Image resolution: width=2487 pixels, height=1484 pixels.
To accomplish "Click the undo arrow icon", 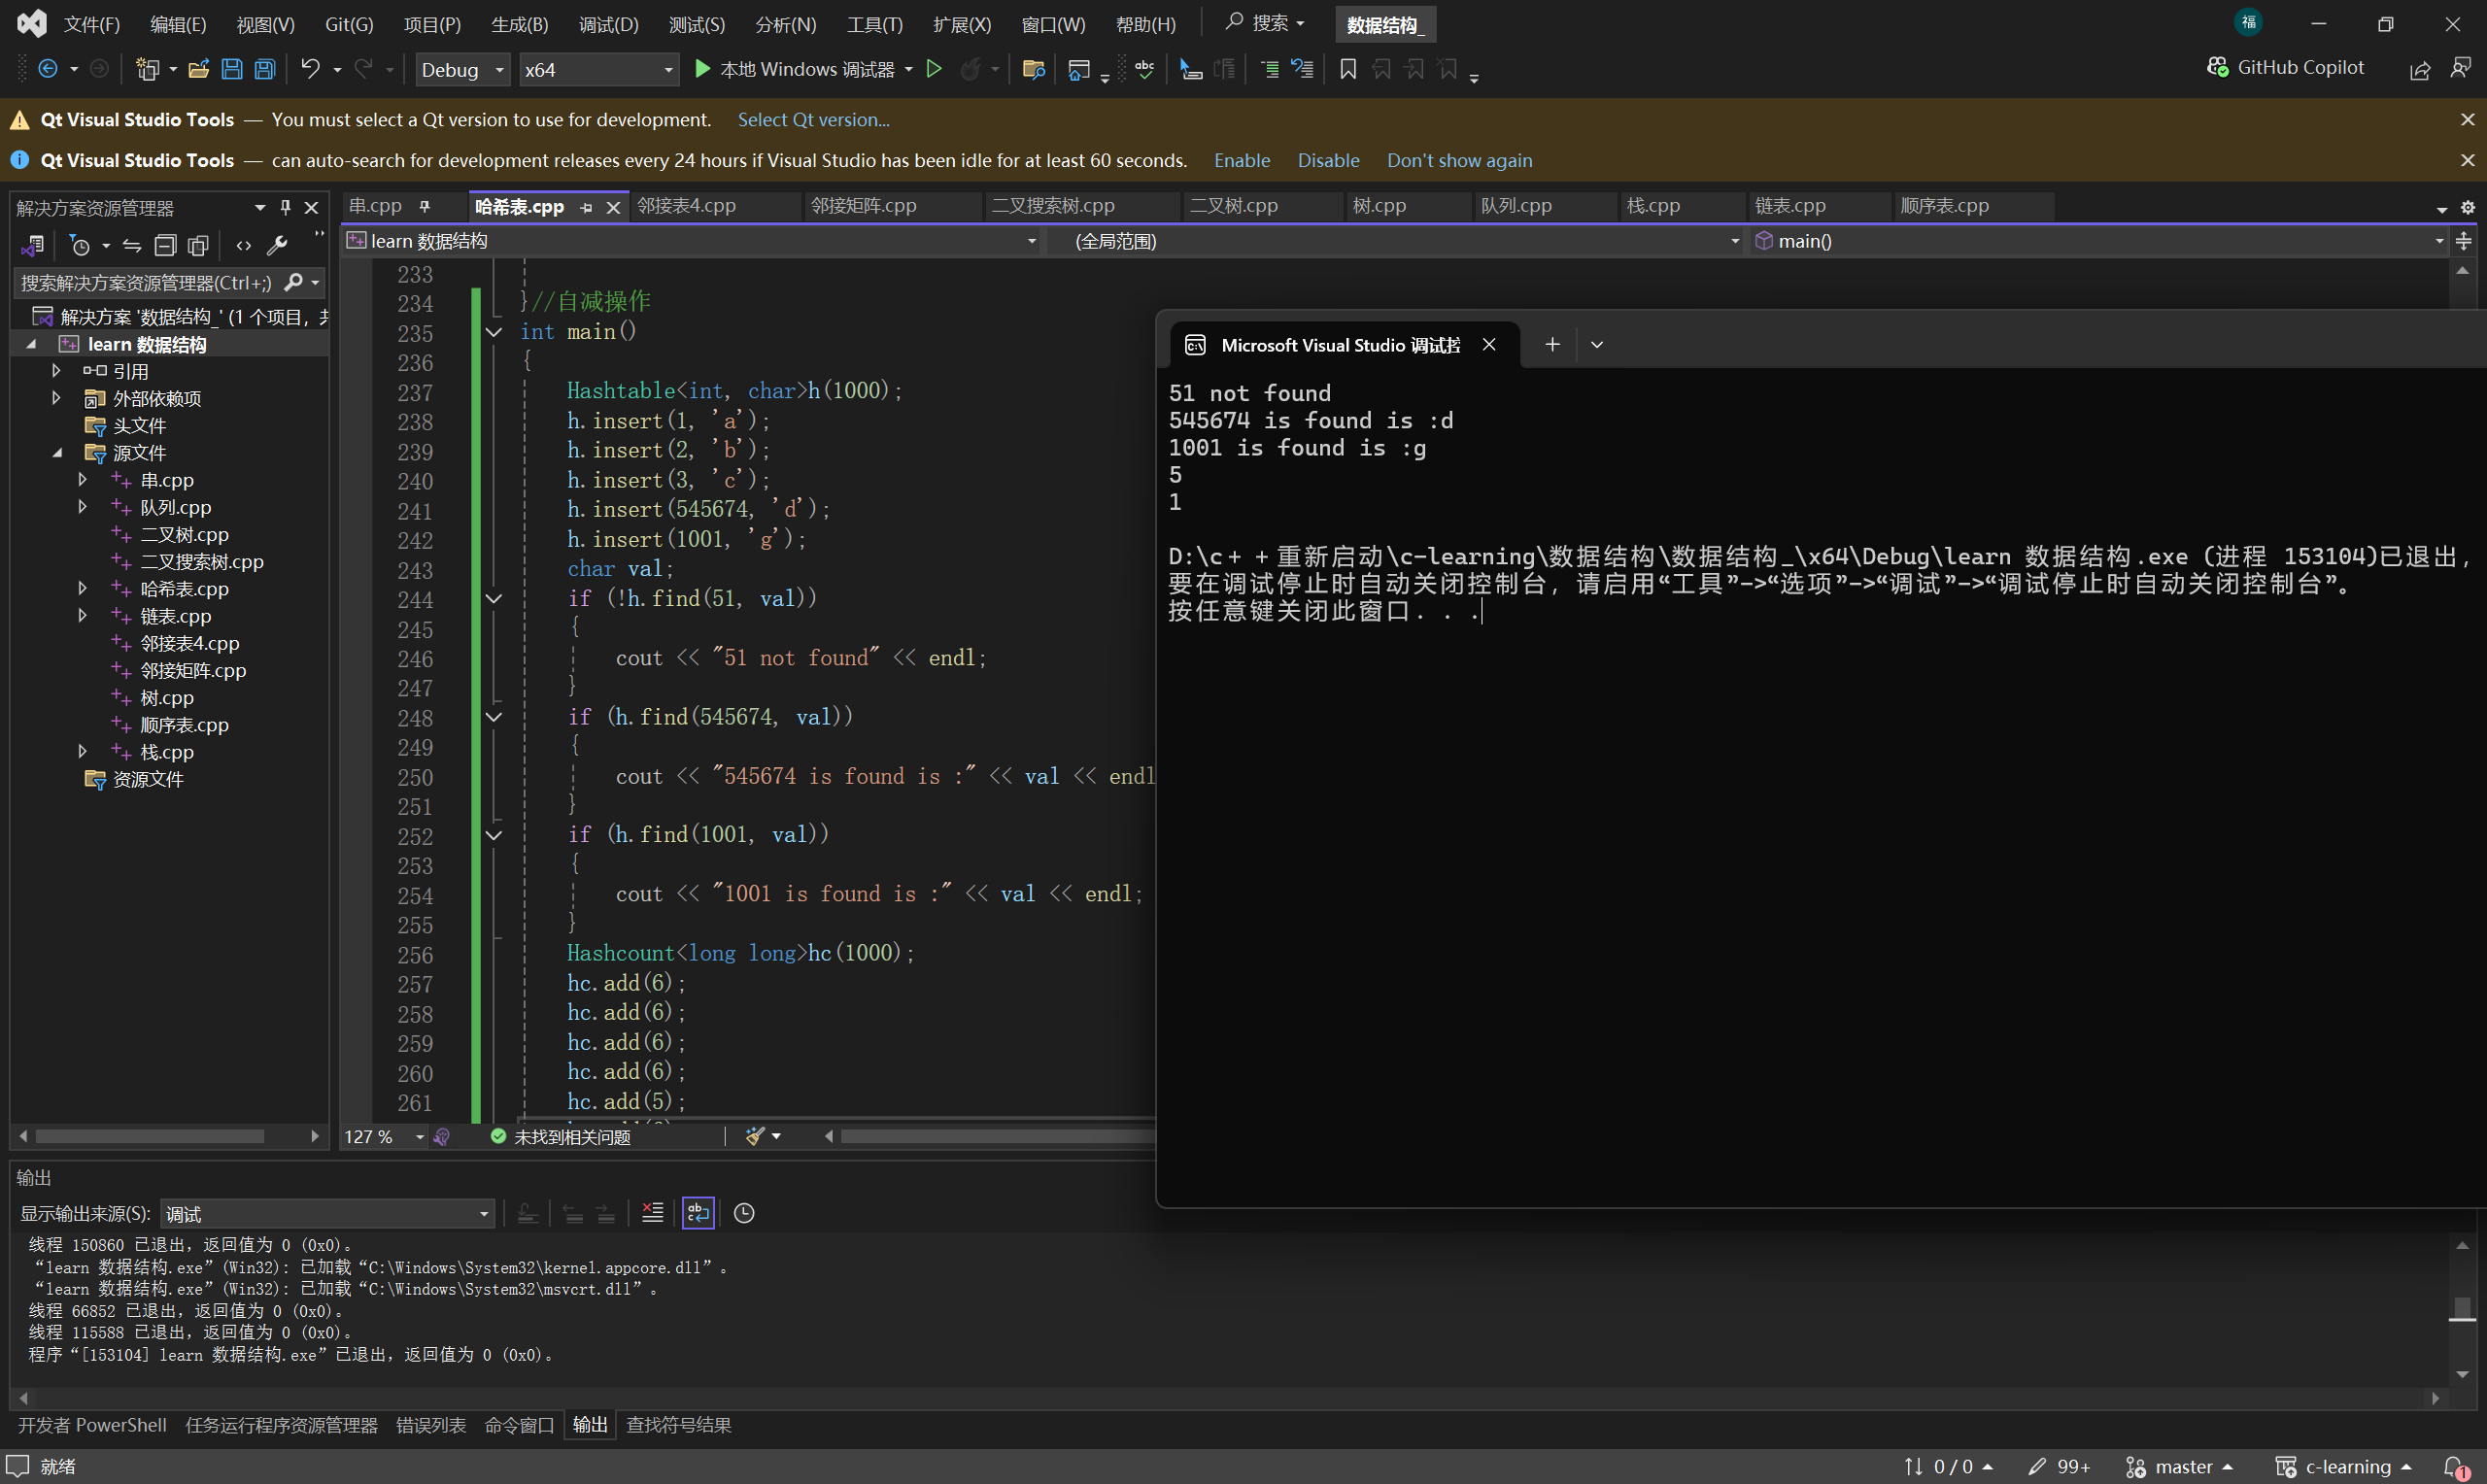I will coord(310,69).
